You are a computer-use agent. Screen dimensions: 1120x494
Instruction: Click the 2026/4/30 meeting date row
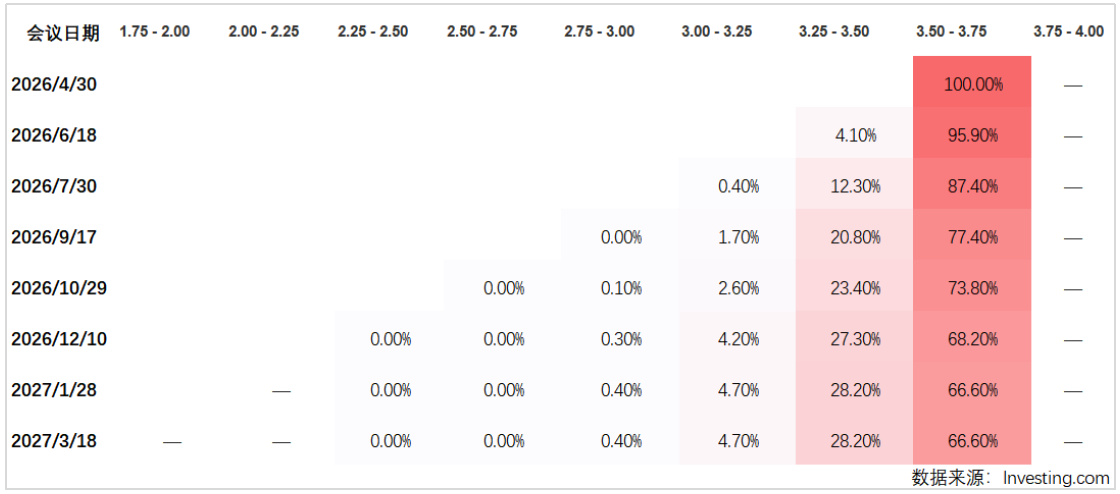tap(54, 84)
